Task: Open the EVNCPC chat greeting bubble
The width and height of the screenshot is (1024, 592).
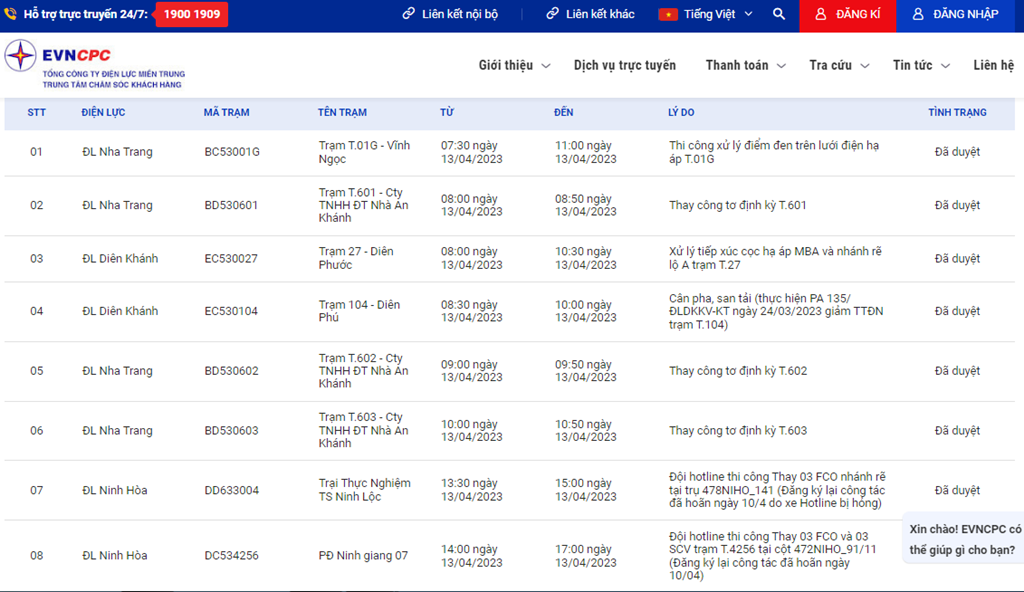Action: (964, 539)
